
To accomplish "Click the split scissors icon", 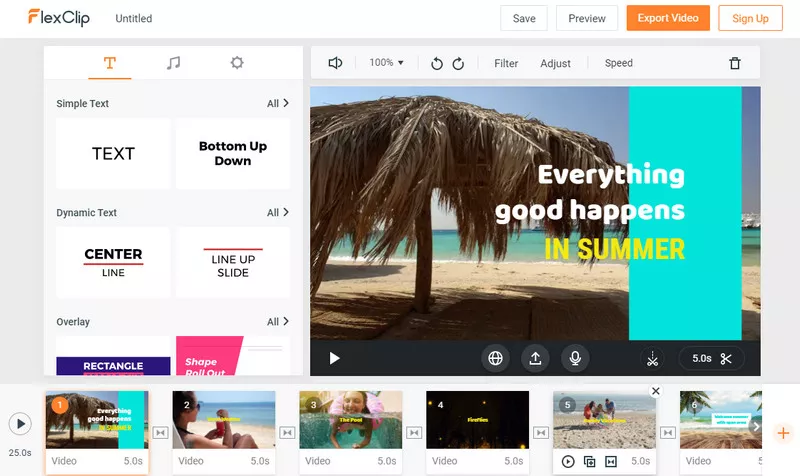I will pyautogui.click(x=653, y=359).
